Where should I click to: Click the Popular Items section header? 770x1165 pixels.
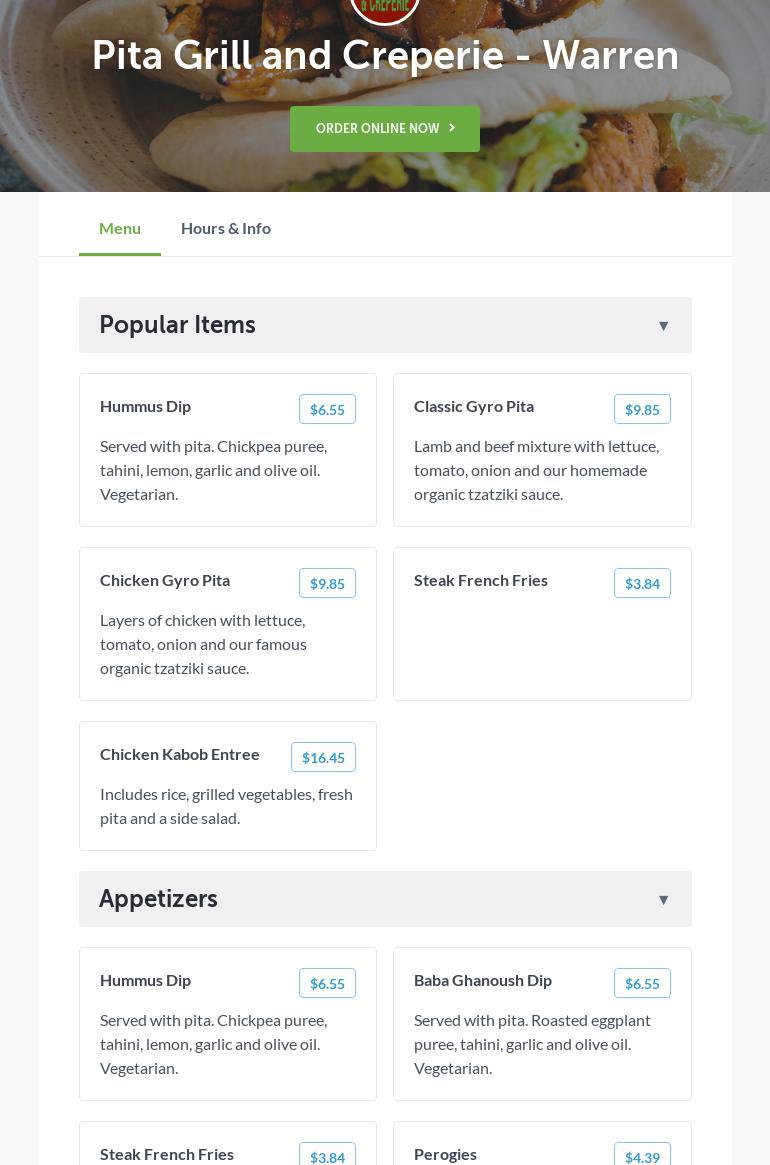(x=177, y=325)
